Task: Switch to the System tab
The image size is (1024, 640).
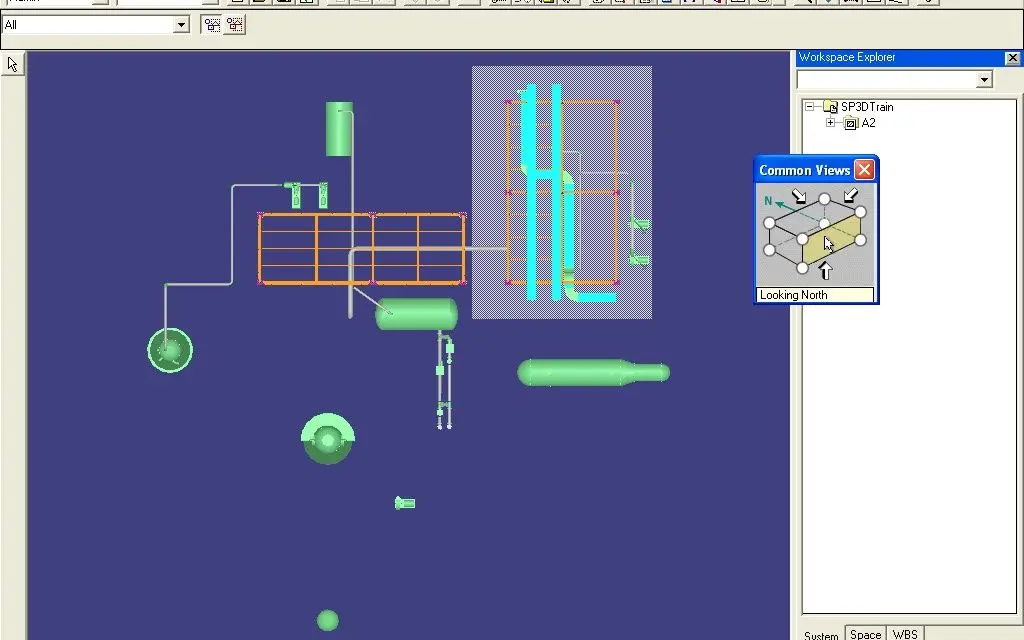Action: (821, 635)
